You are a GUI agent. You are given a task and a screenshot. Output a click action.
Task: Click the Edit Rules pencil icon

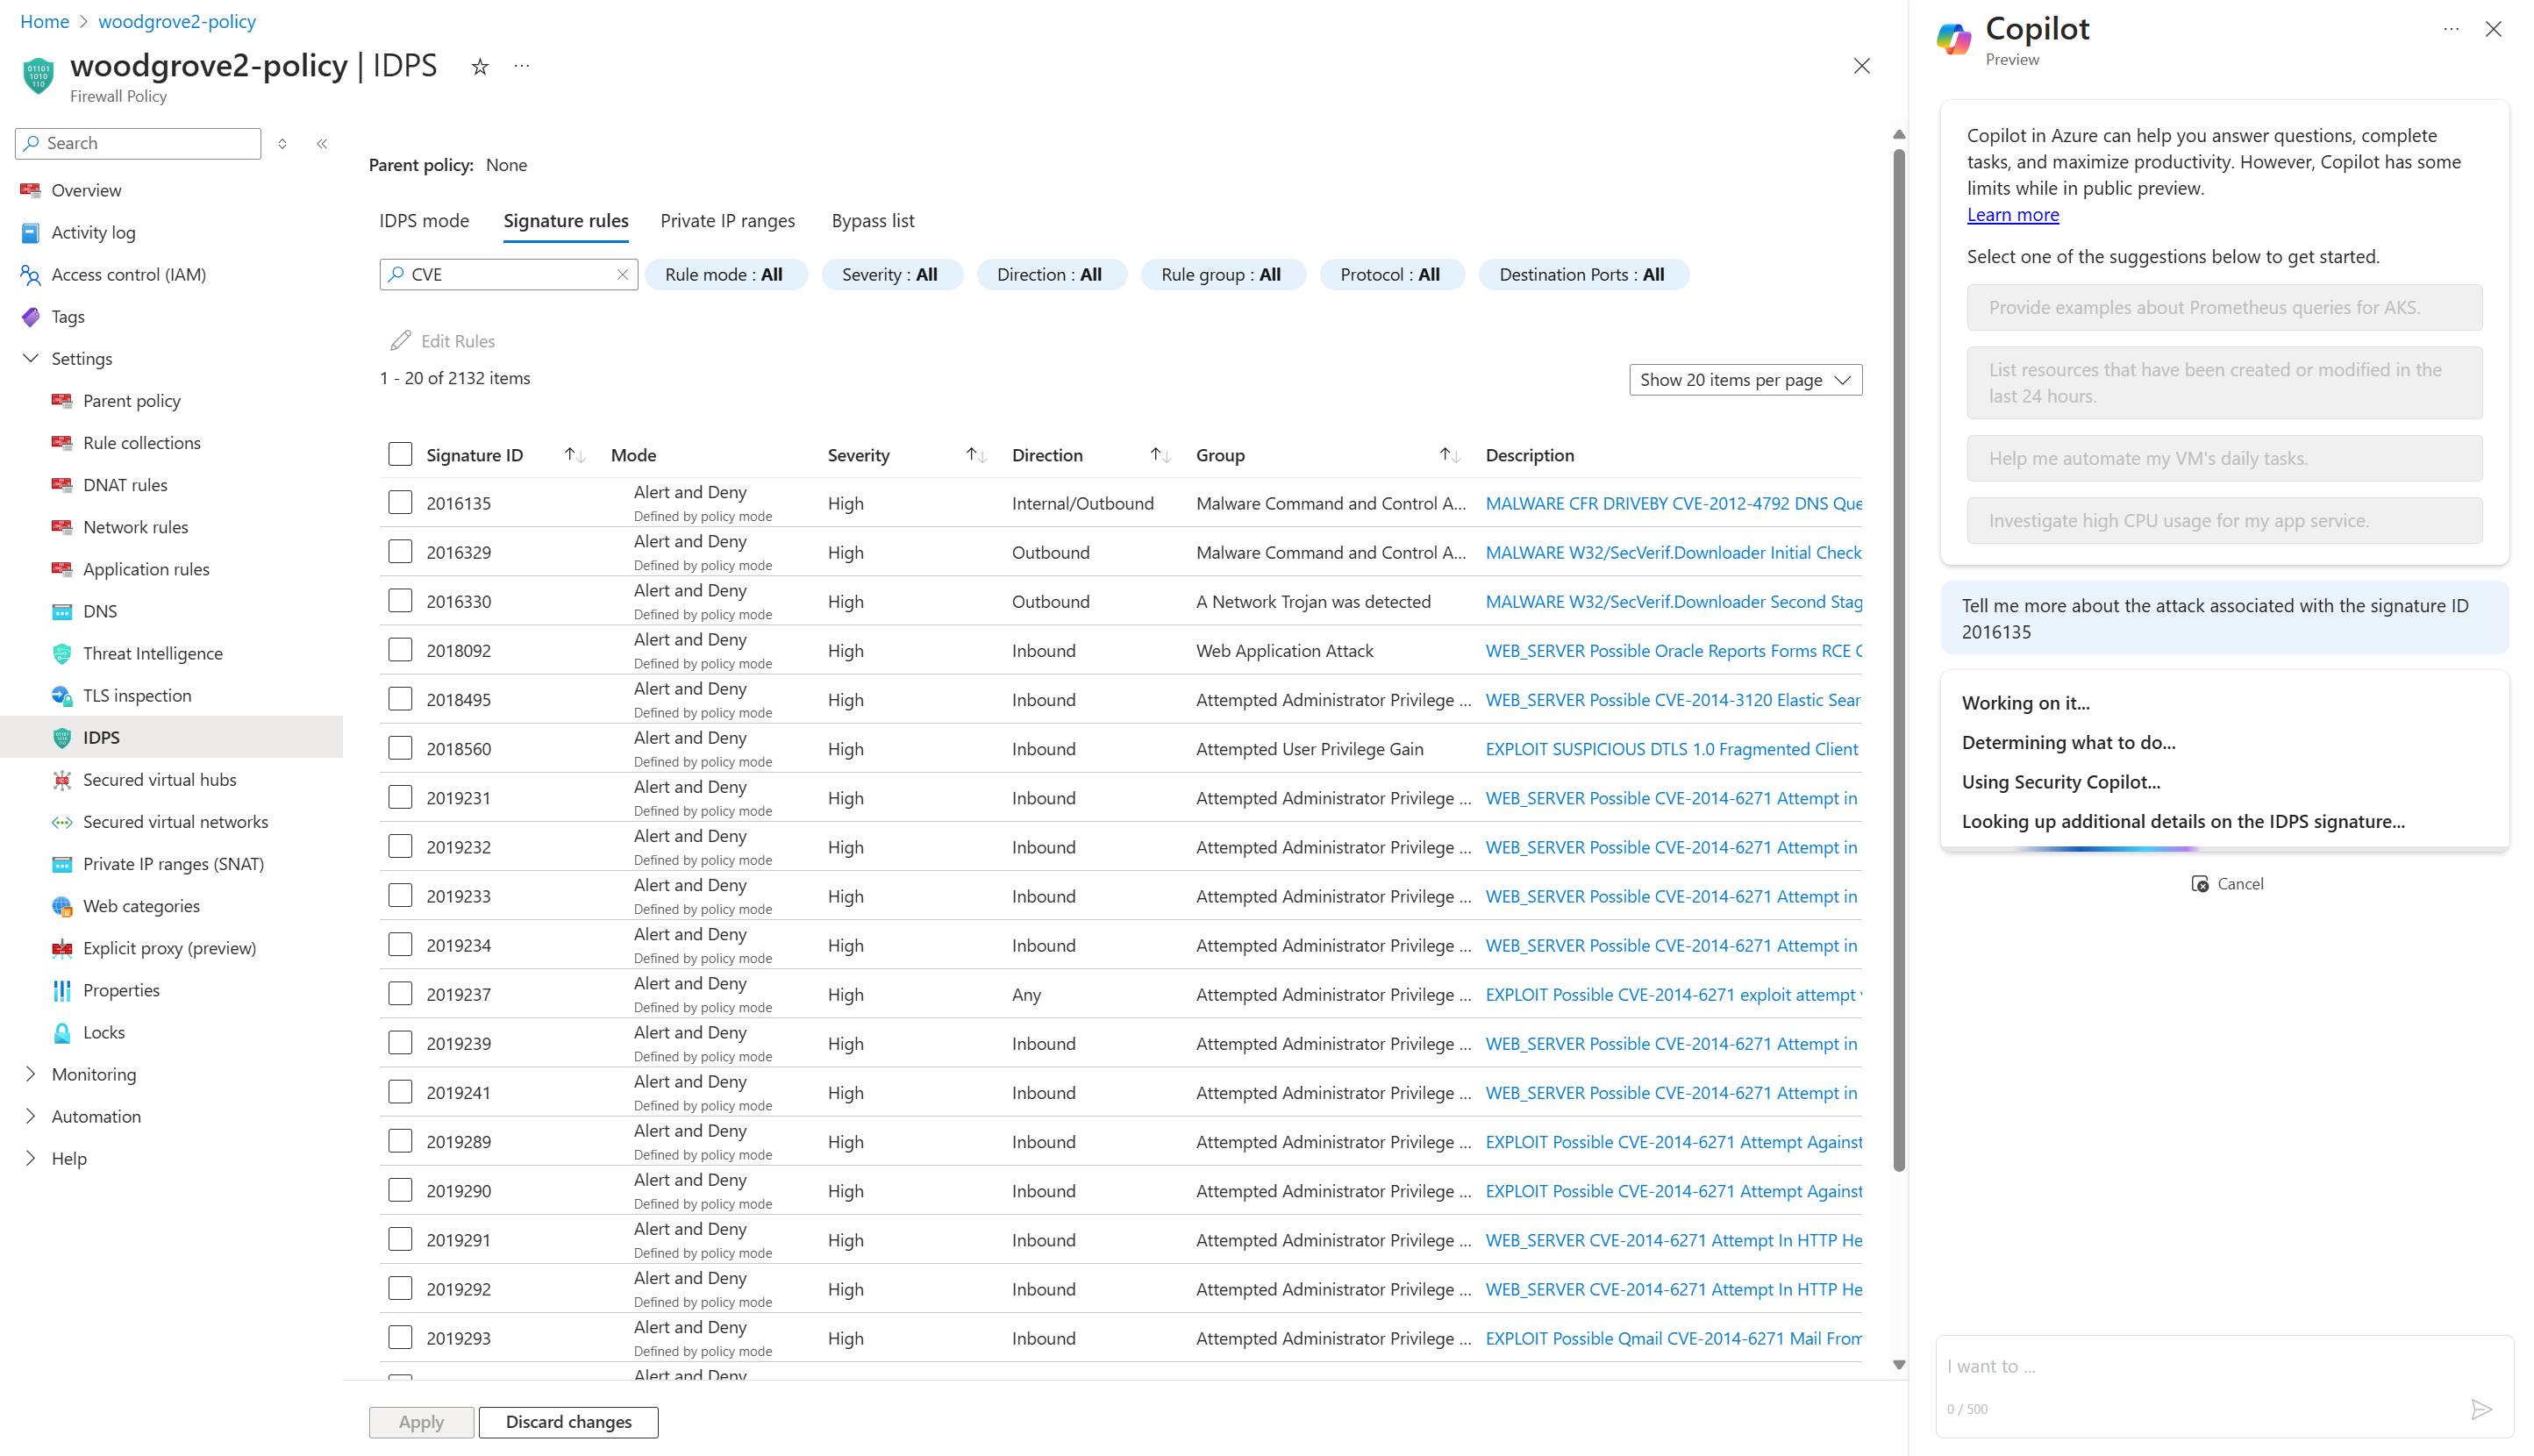pyautogui.click(x=401, y=341)
